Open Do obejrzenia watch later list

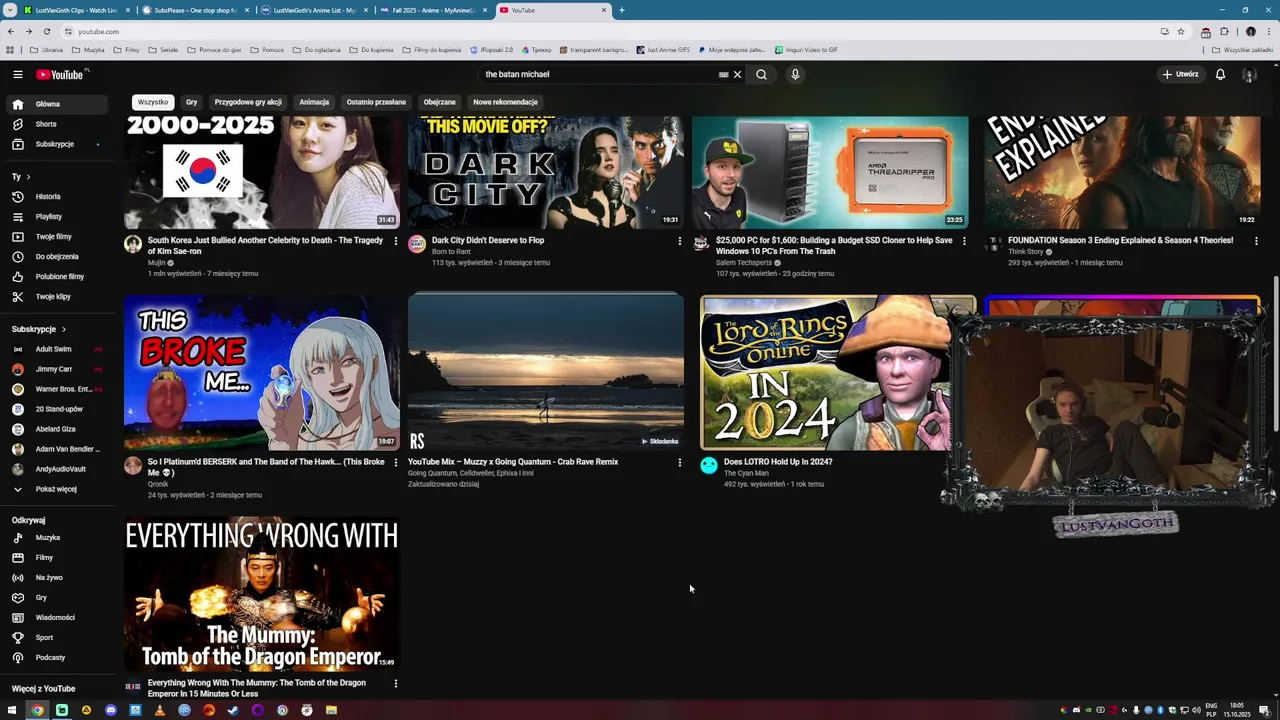click(x=58, y=256)
